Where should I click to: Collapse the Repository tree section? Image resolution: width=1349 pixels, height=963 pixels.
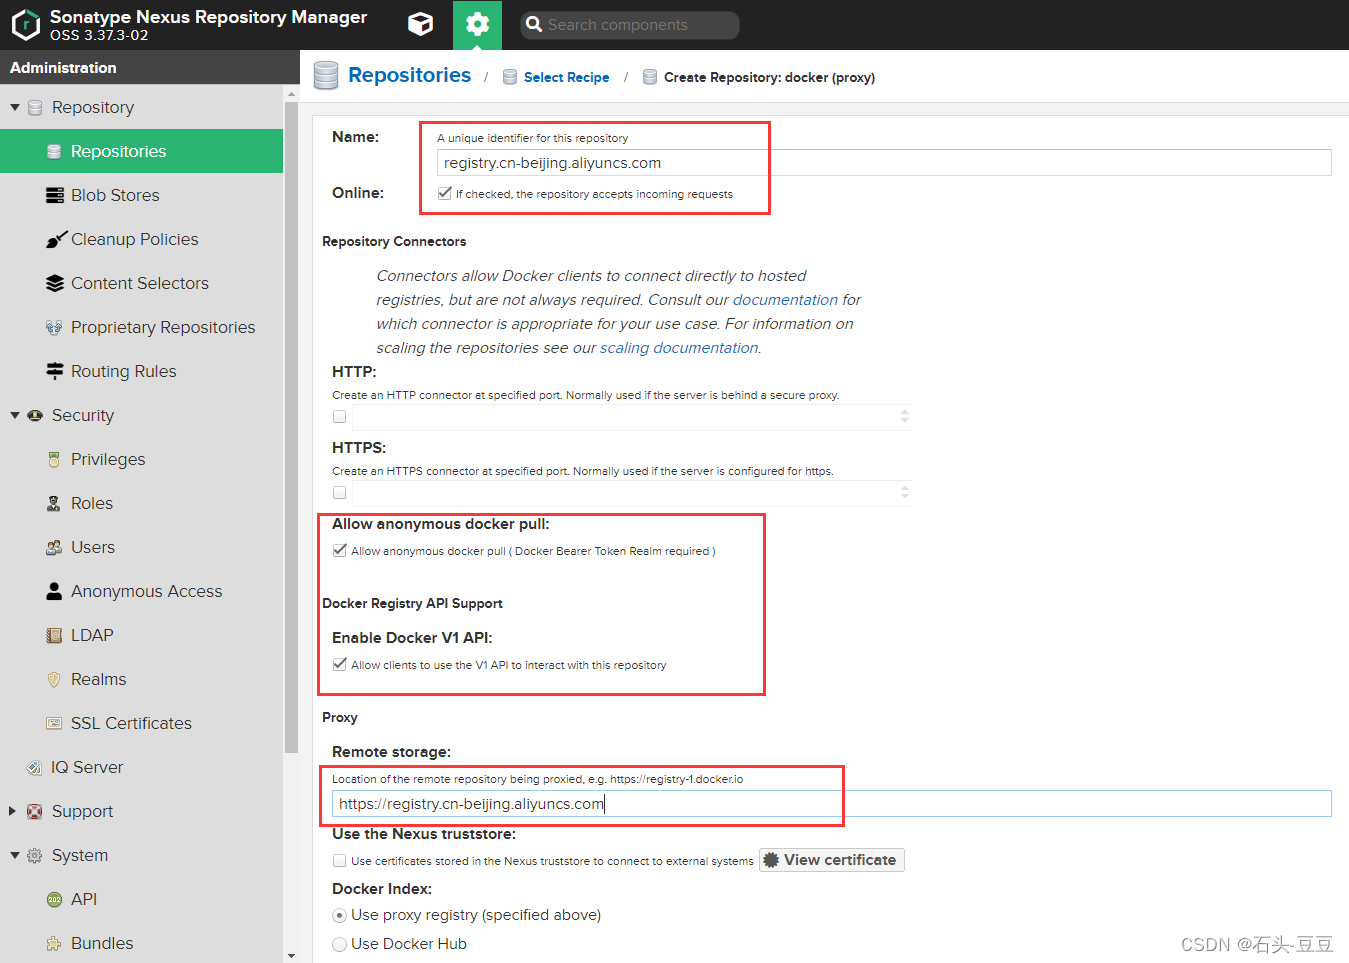[15, 107]
